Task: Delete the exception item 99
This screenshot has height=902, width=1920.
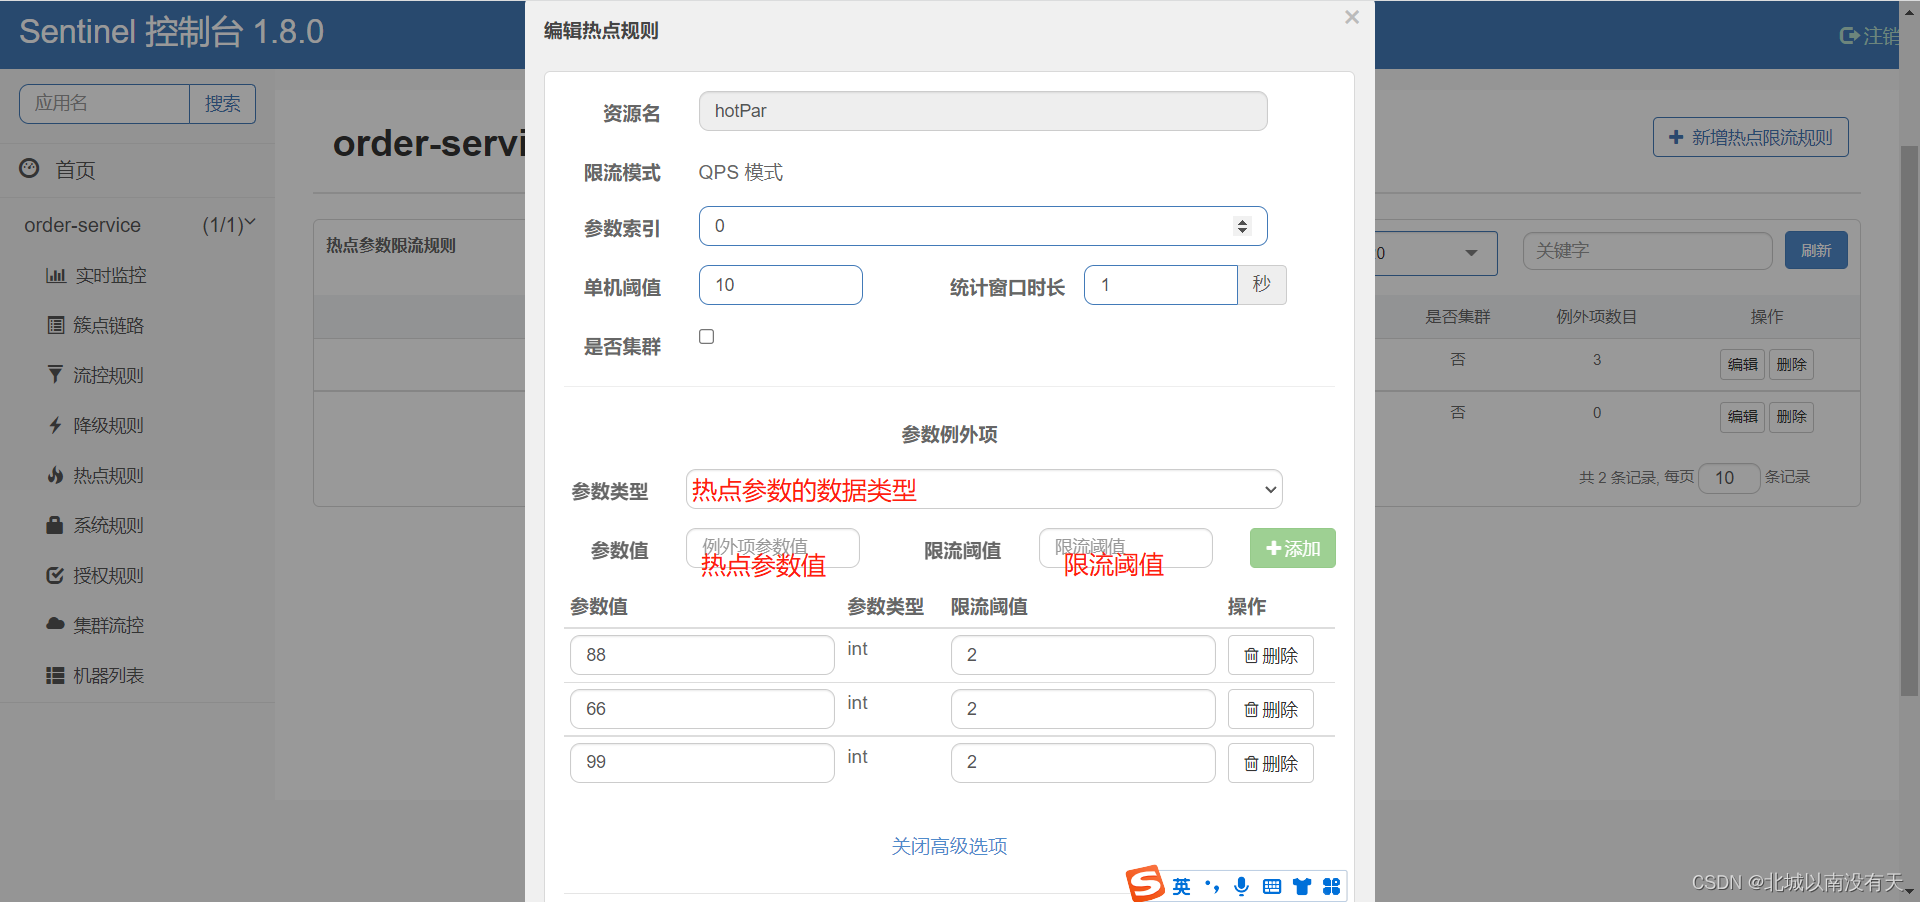Action: [1270, 764]
